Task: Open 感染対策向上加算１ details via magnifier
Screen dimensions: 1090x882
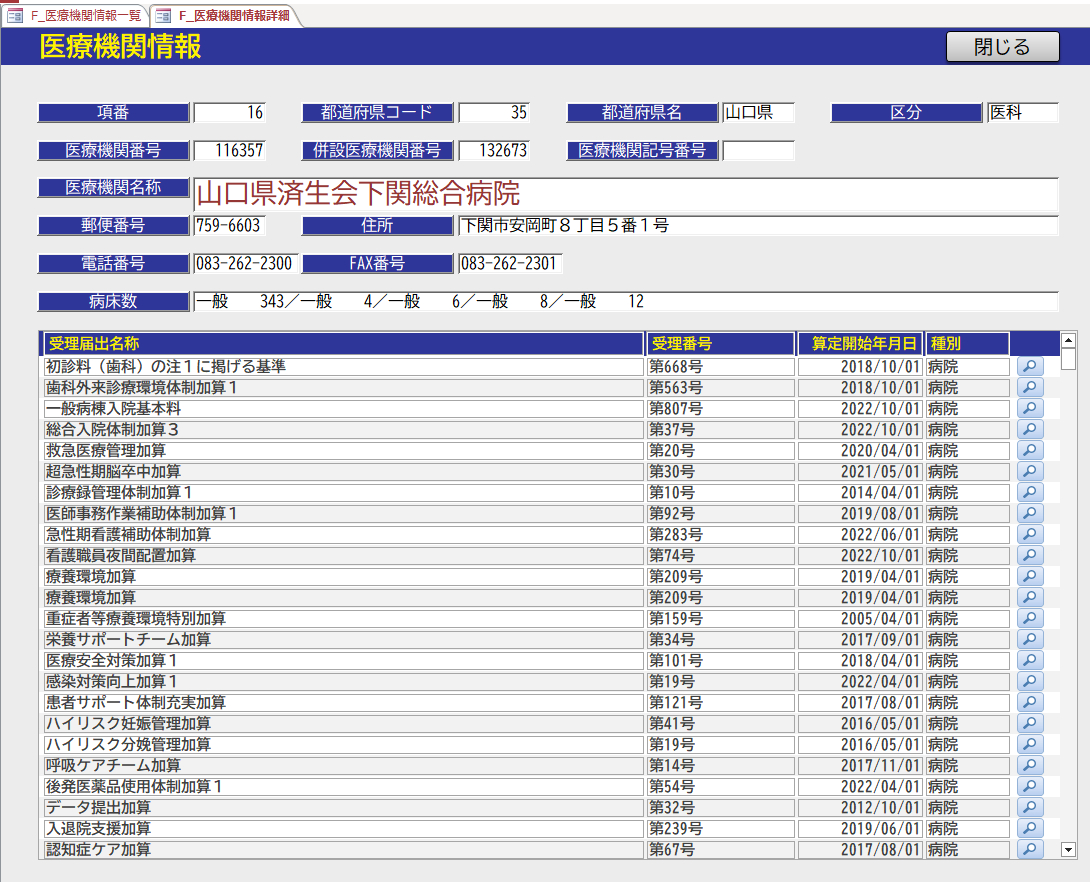Action: click(1029, 681)
